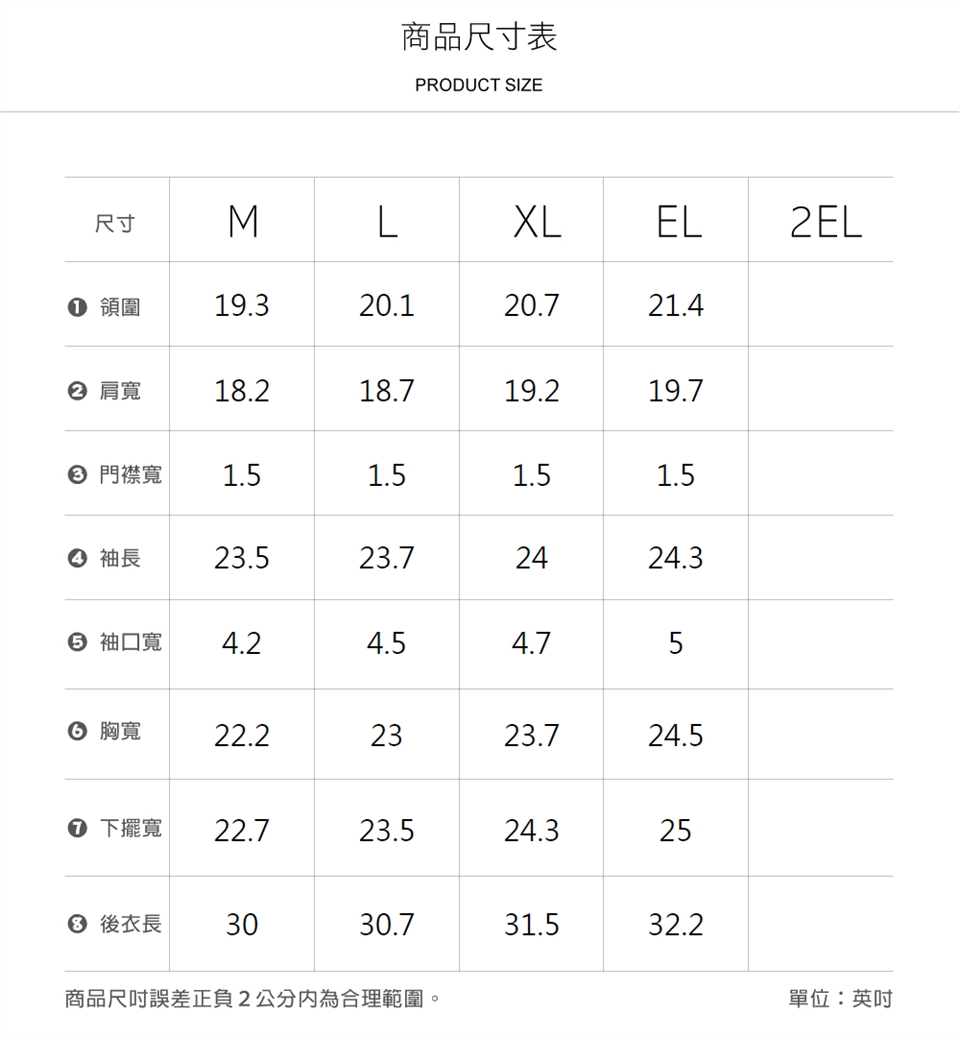
Task: Click the 尺寸 header cell
Action: click(115, 224)
